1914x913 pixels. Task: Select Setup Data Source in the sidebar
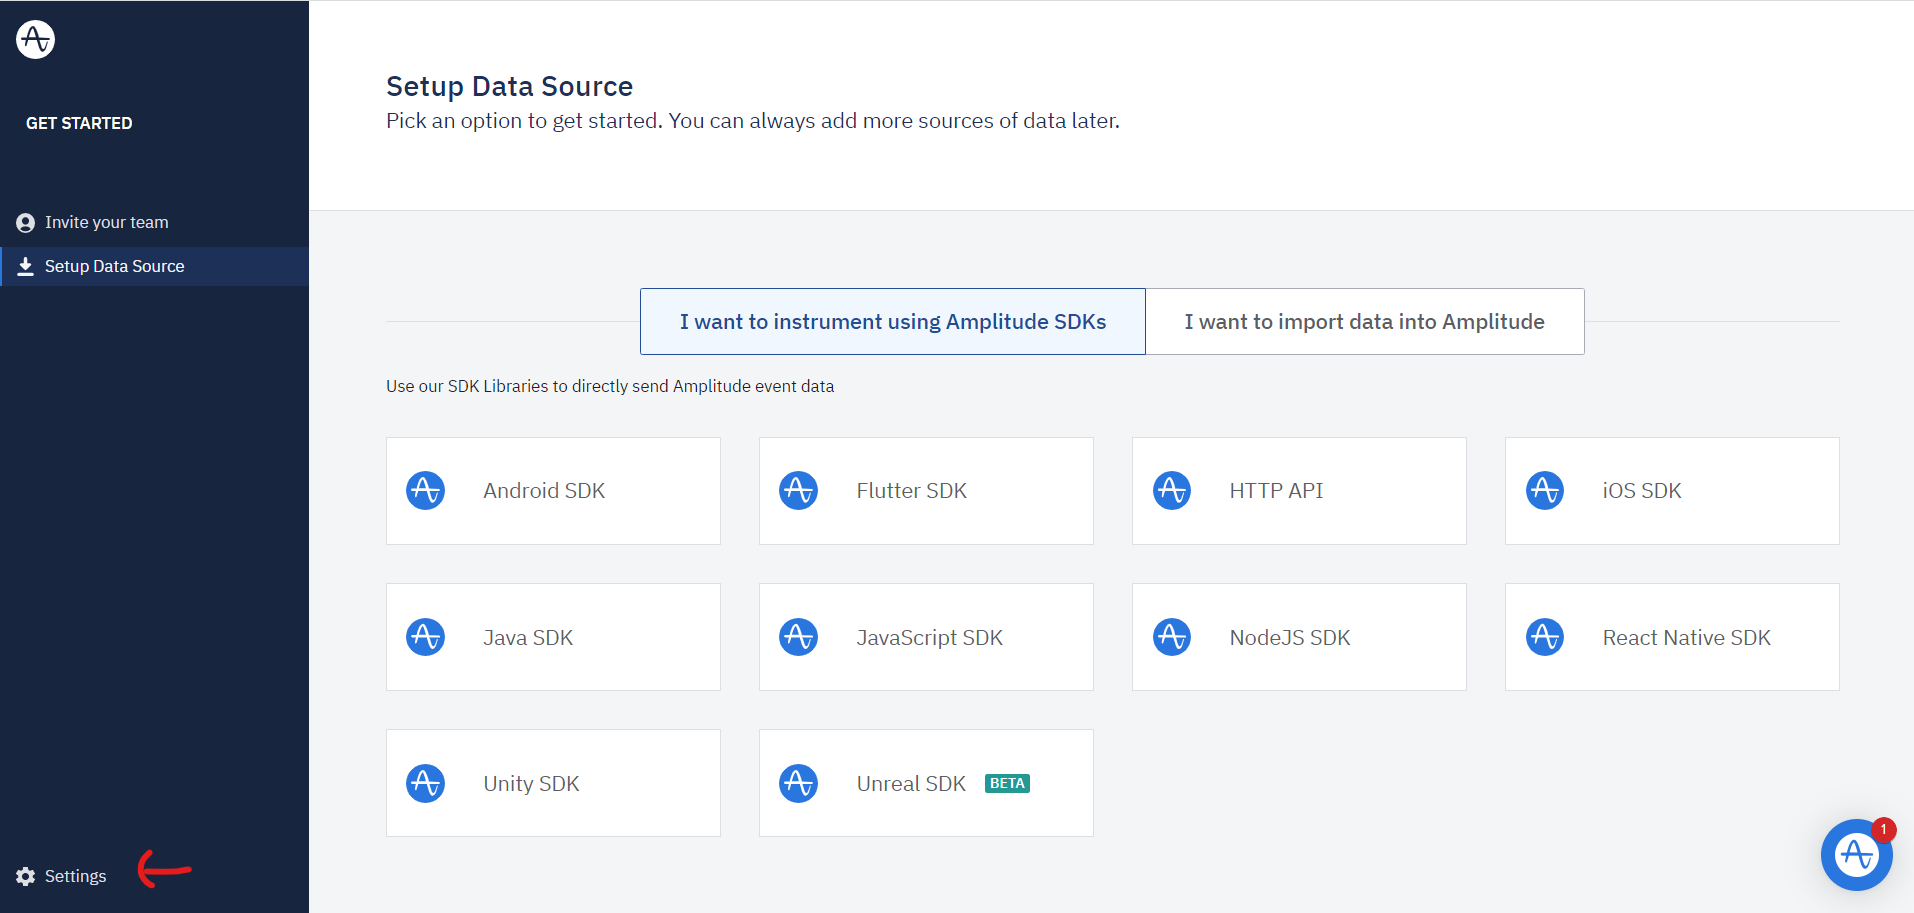coord(114,267)
